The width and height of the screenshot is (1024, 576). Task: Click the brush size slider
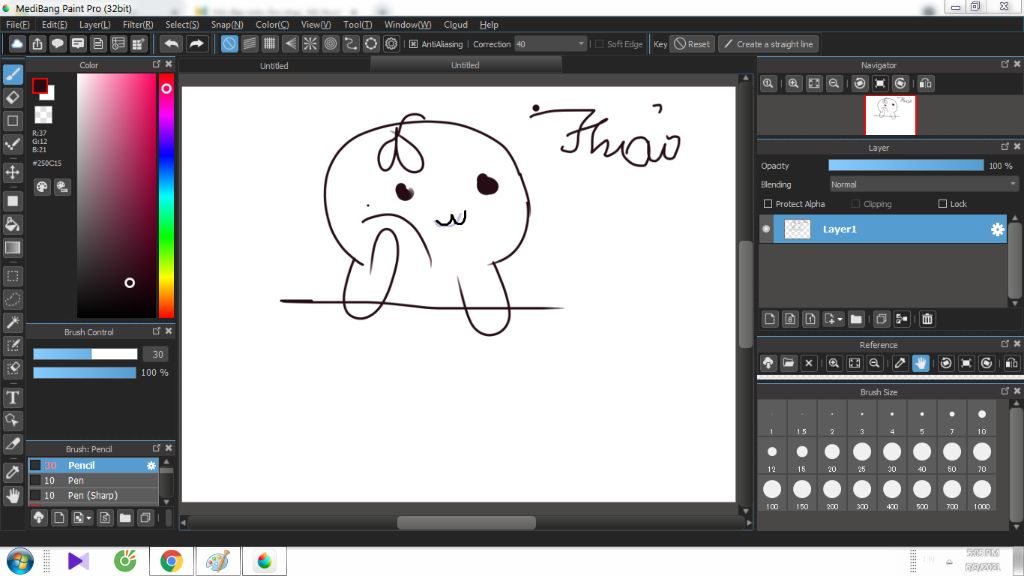[86, 354]
